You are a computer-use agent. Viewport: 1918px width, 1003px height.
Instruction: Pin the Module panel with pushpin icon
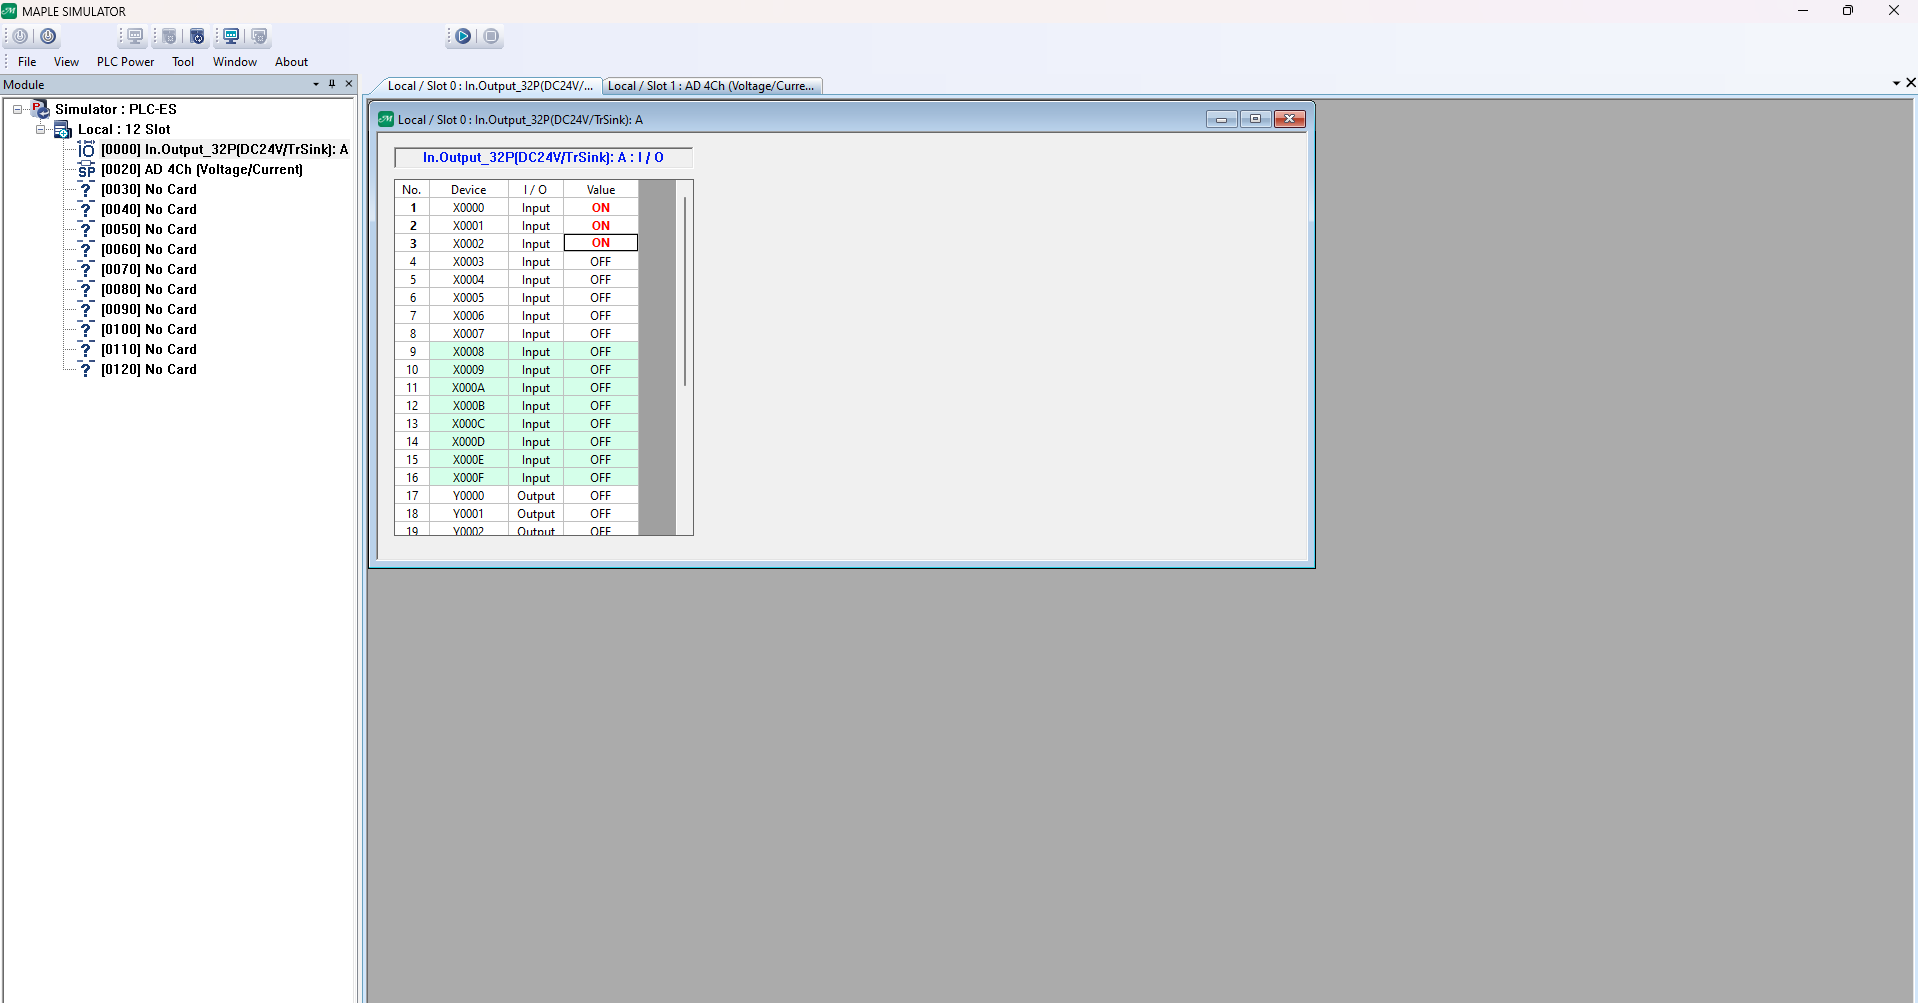click(332, 84)
